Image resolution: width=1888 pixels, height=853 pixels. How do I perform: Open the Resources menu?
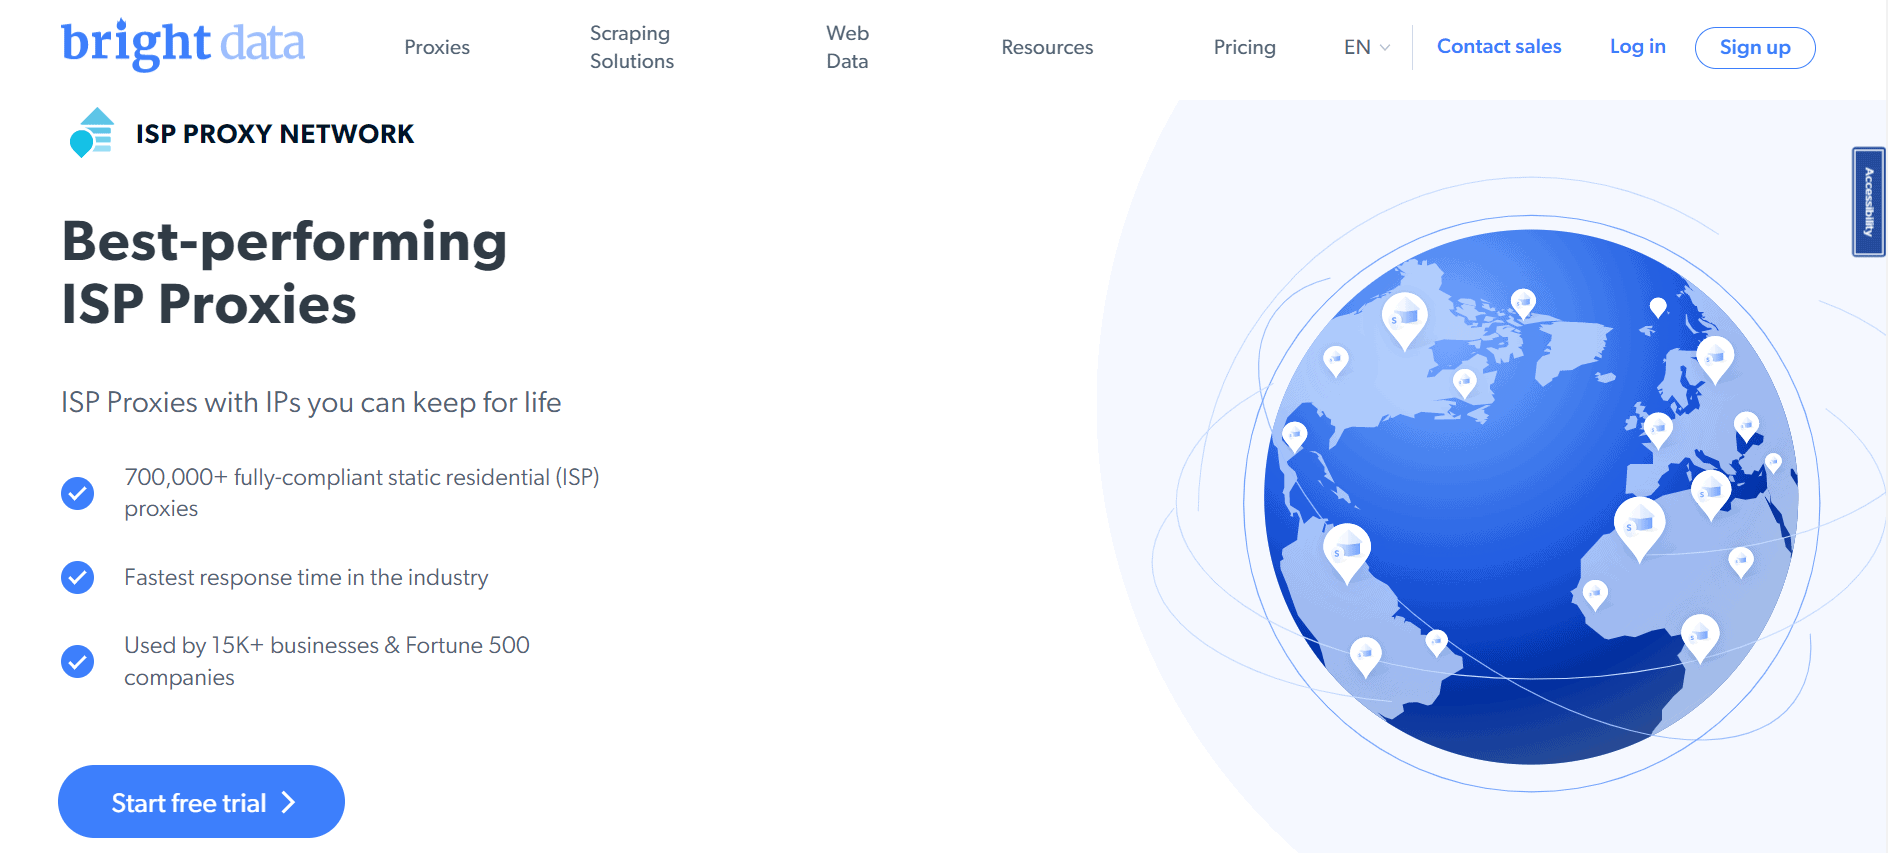point(1047,47)
